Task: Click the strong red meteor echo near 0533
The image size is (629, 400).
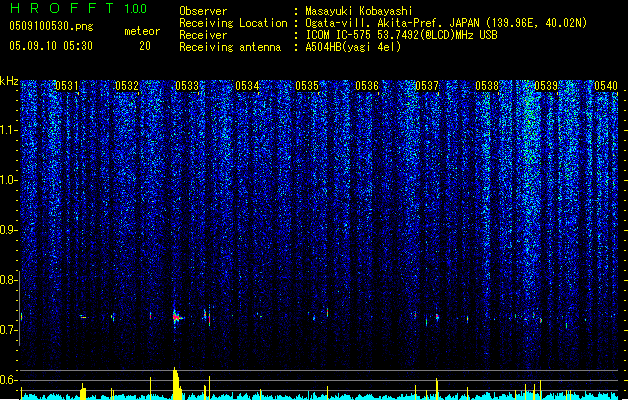Action: point(177,317)
